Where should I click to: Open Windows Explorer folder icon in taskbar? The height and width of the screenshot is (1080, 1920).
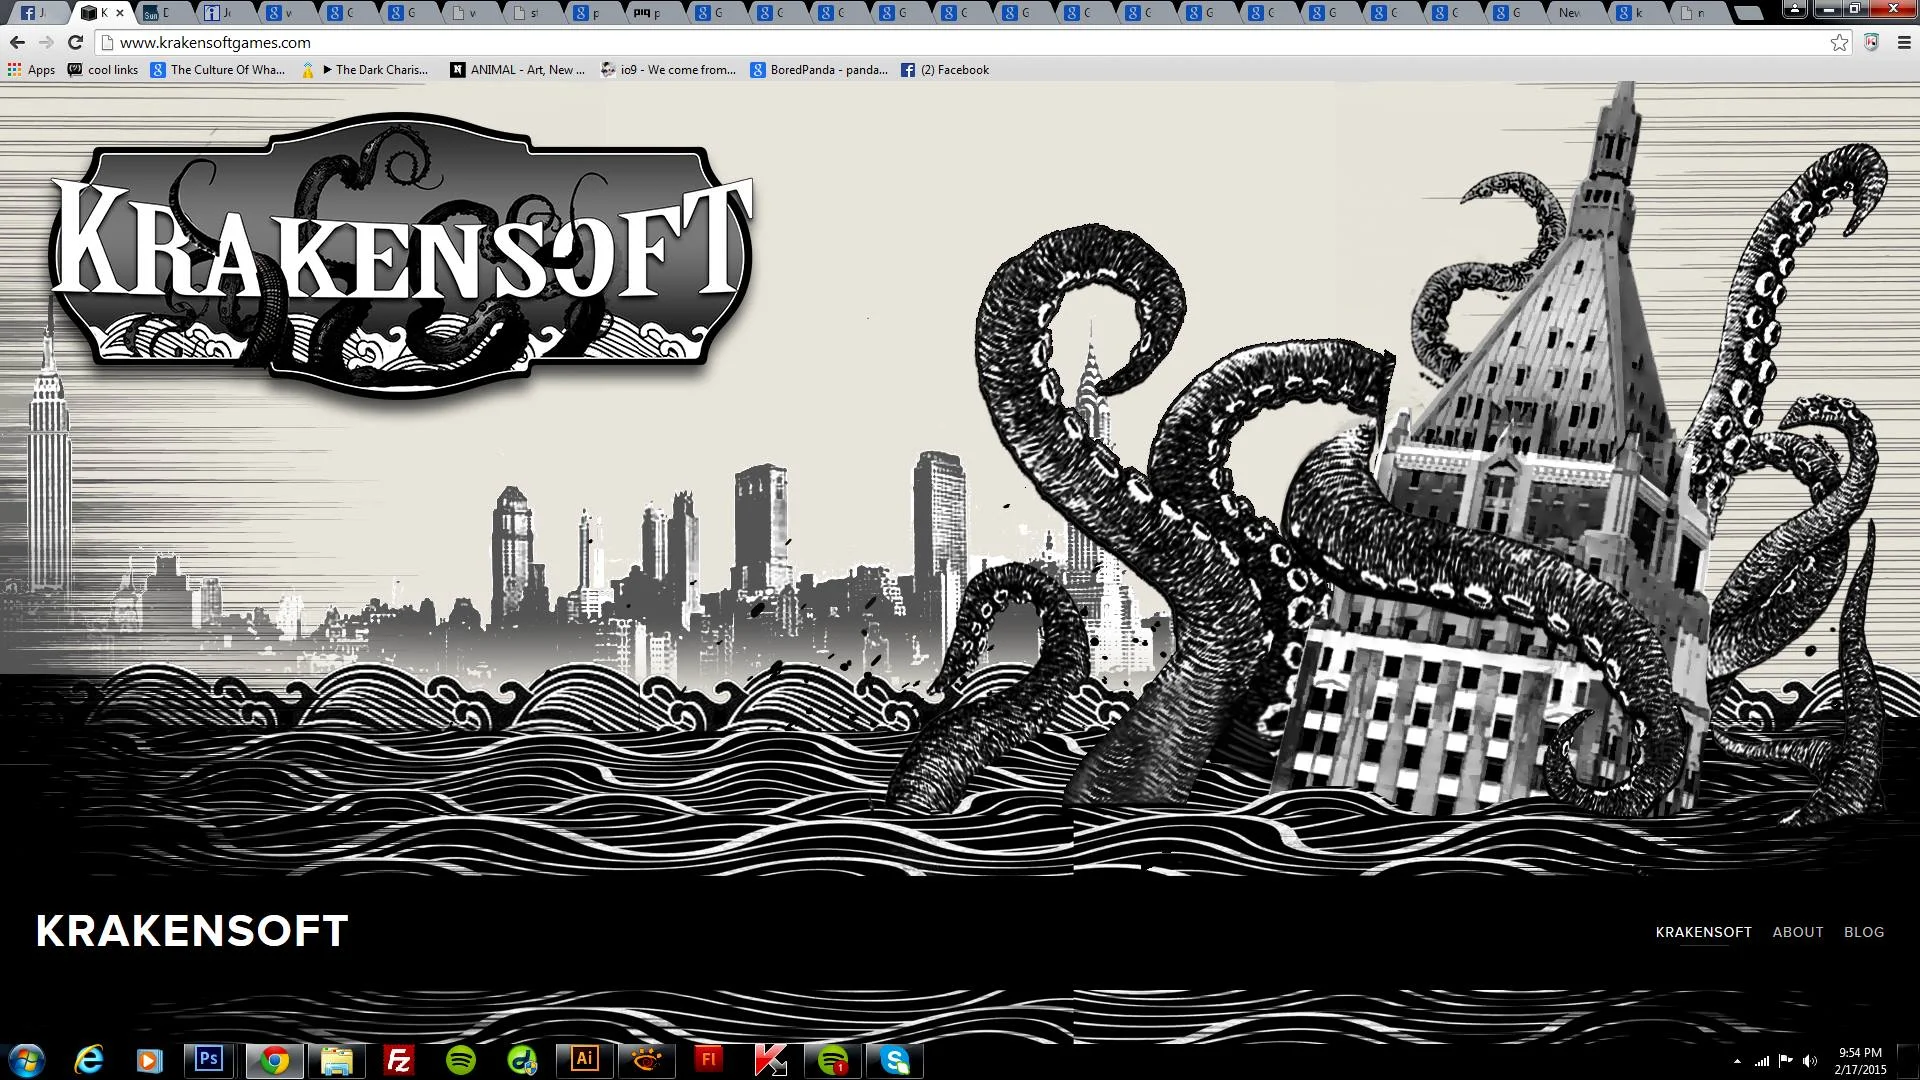tap(337, 1060)
